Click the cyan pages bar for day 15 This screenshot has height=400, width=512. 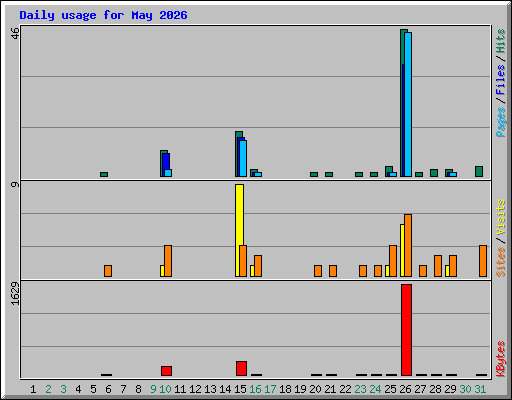pyautogui.click(x=243, y=158)
